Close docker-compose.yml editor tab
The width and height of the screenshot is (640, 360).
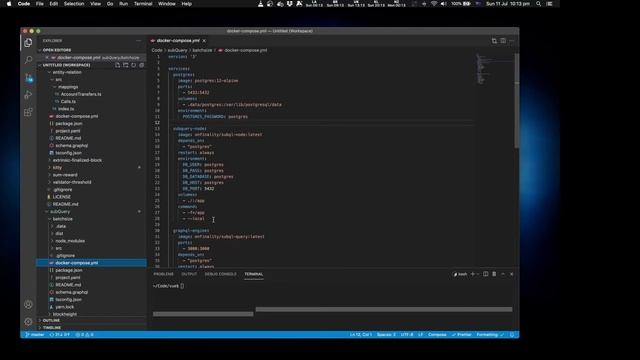pyautogui.click(x=204, y=40)
